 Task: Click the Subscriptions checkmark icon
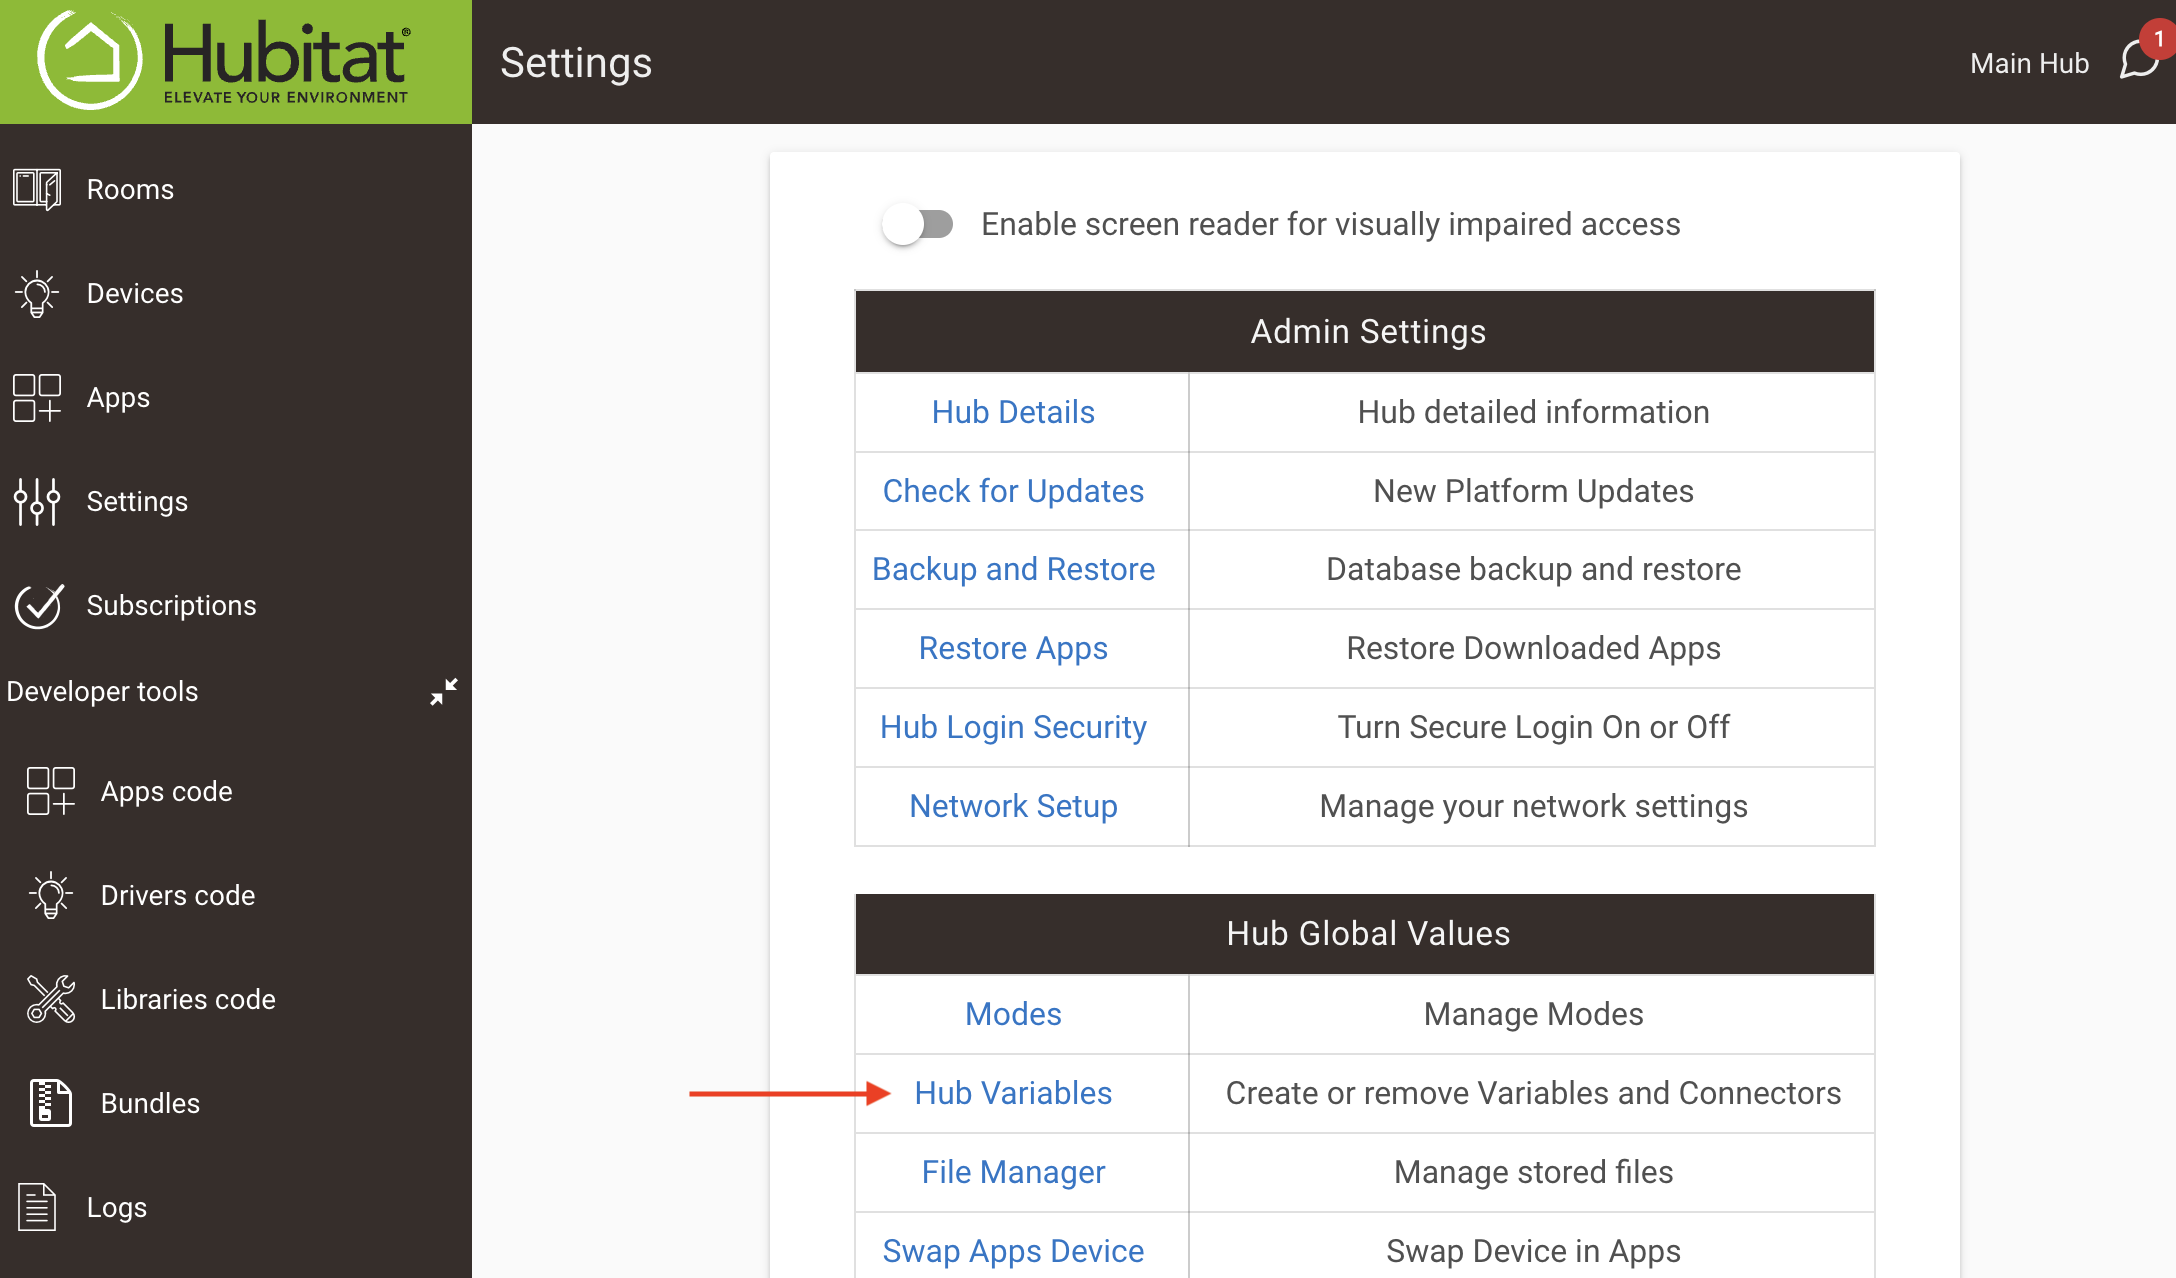click(x=39, y=605)
